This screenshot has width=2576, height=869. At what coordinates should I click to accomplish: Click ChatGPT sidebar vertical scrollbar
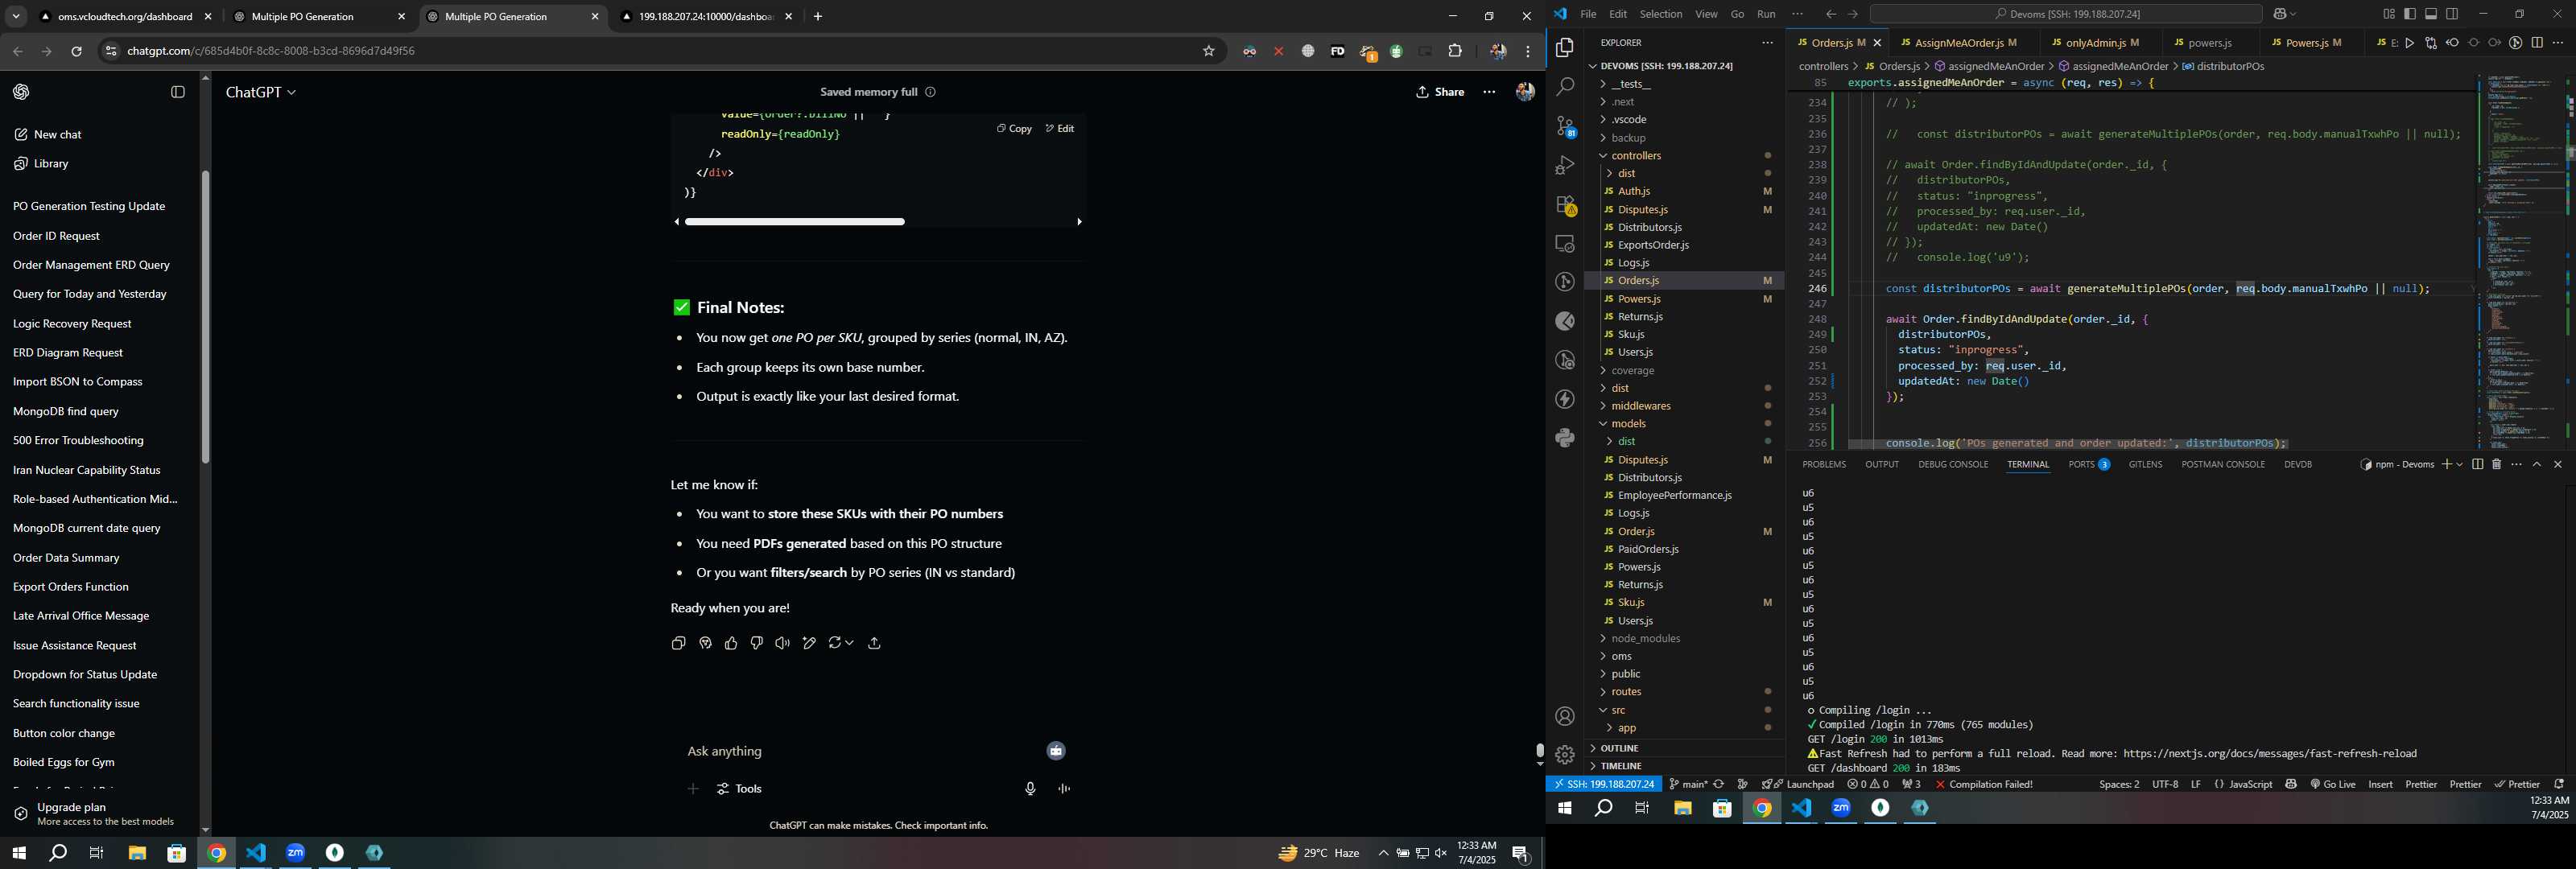pos(205,316)
